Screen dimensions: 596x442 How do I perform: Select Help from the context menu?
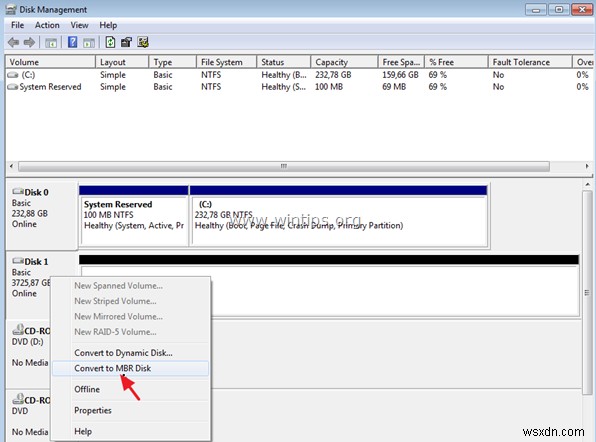pyautogui.click(x=130, y=431)
